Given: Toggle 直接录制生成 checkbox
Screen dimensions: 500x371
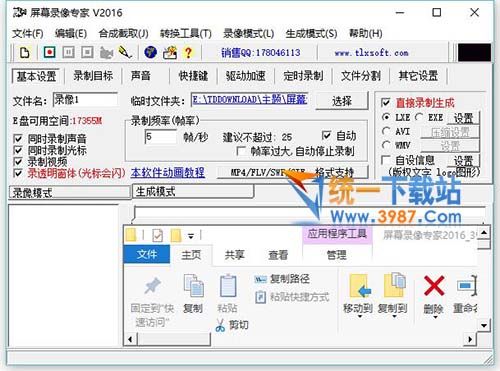Looking at the screenshot, I should point(386,102).
